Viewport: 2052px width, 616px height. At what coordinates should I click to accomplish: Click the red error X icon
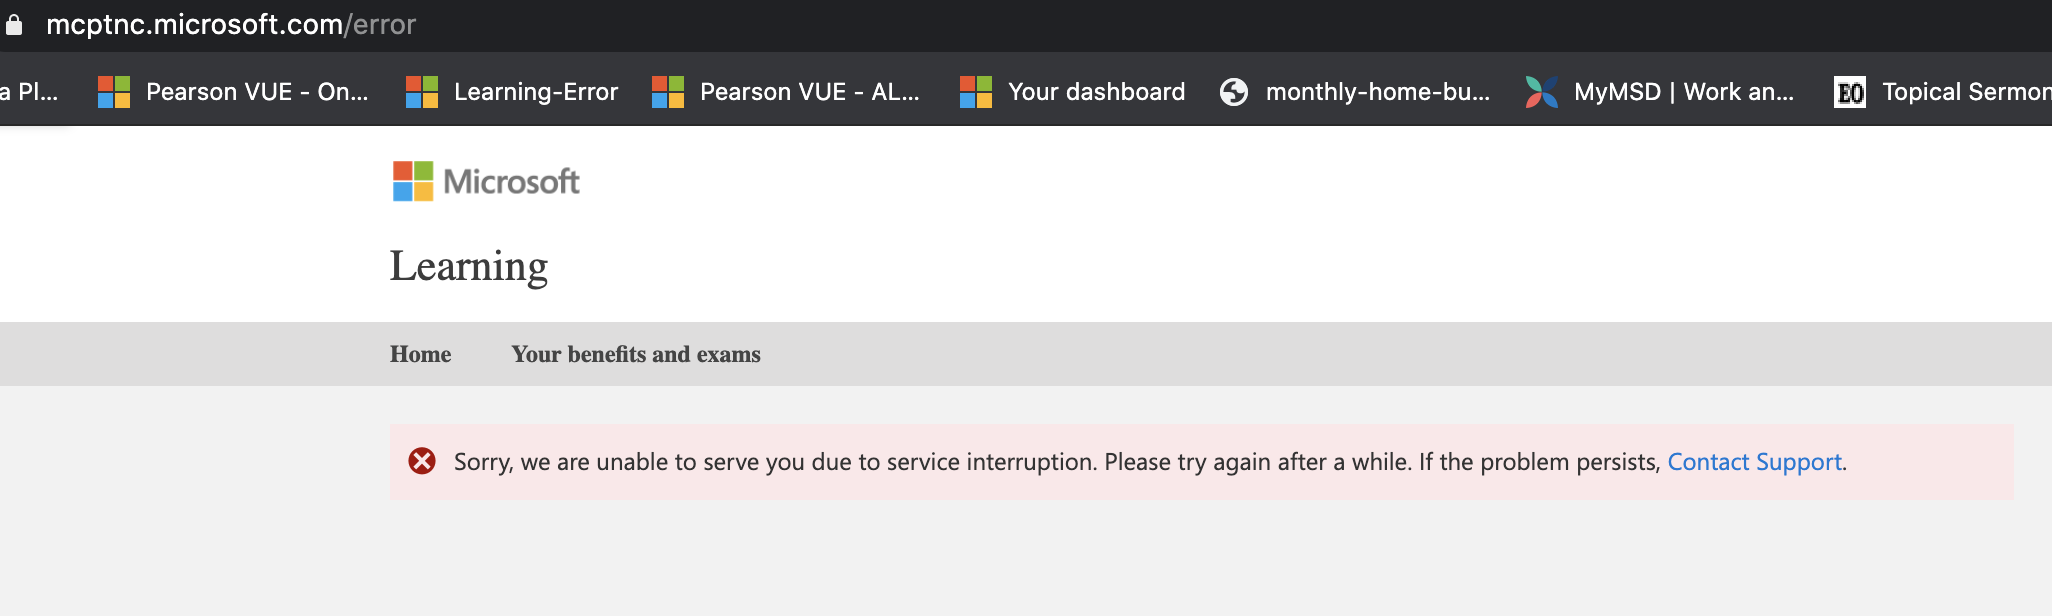tap(422, 461)
